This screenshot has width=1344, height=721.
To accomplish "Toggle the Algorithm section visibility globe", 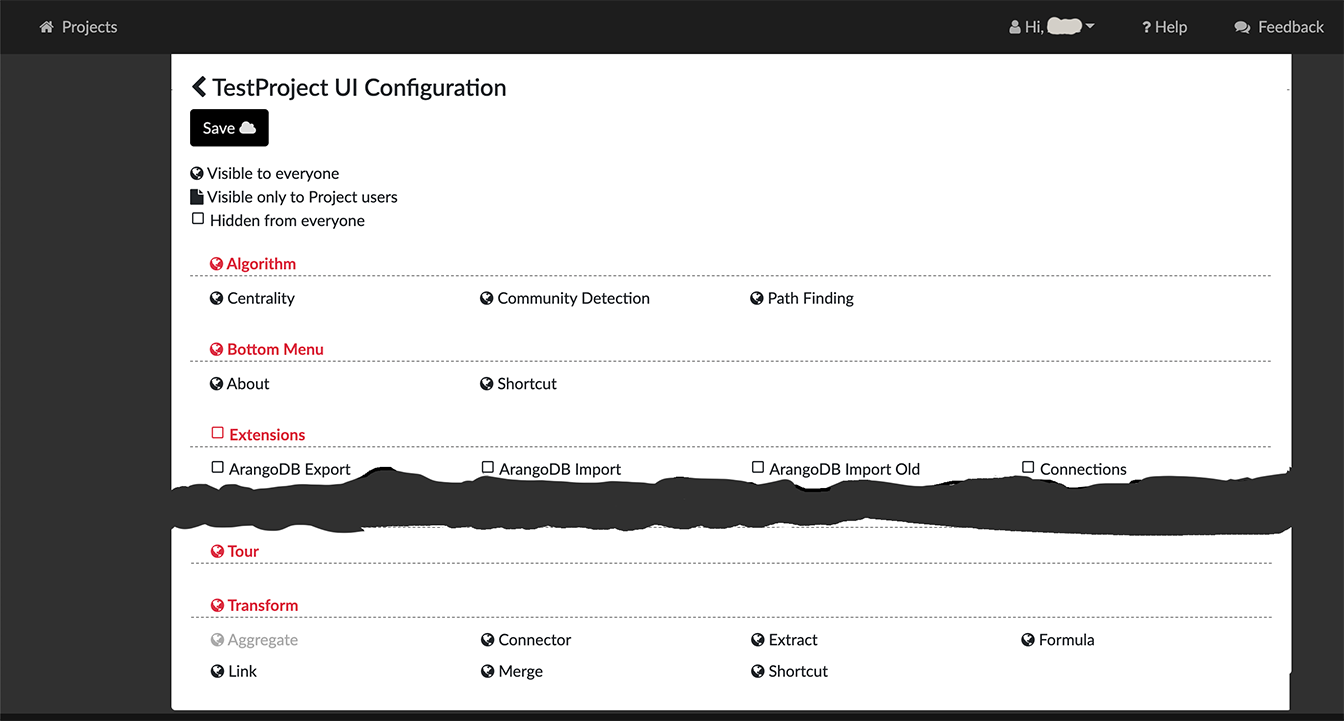I will tap(216, 264).
